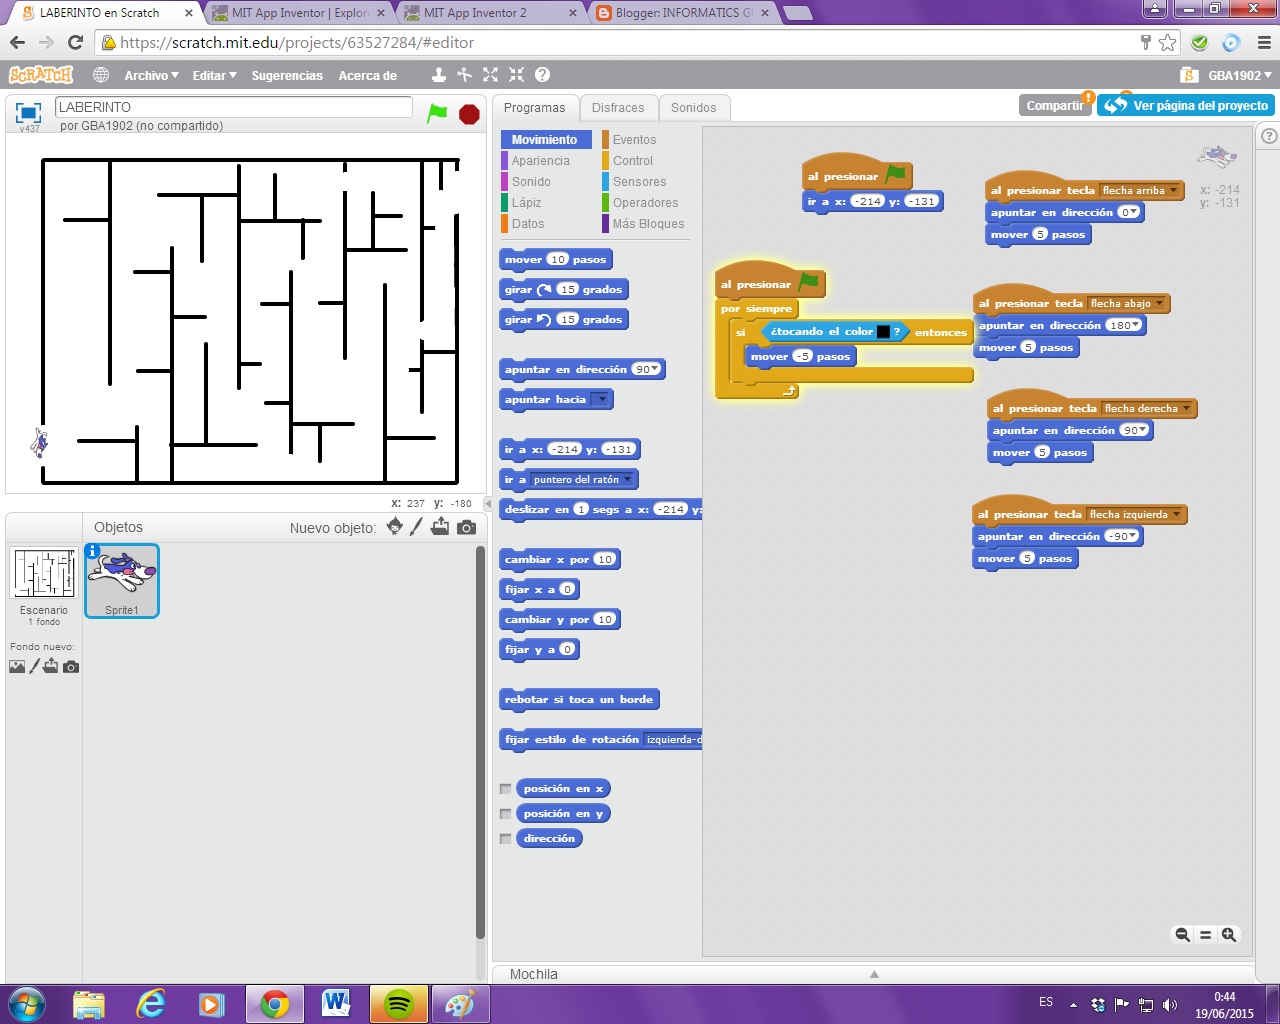Open Internet Explorer from the taskbar
The height and width of the screenshot is (1024, 1280).
pos(151,1003)
